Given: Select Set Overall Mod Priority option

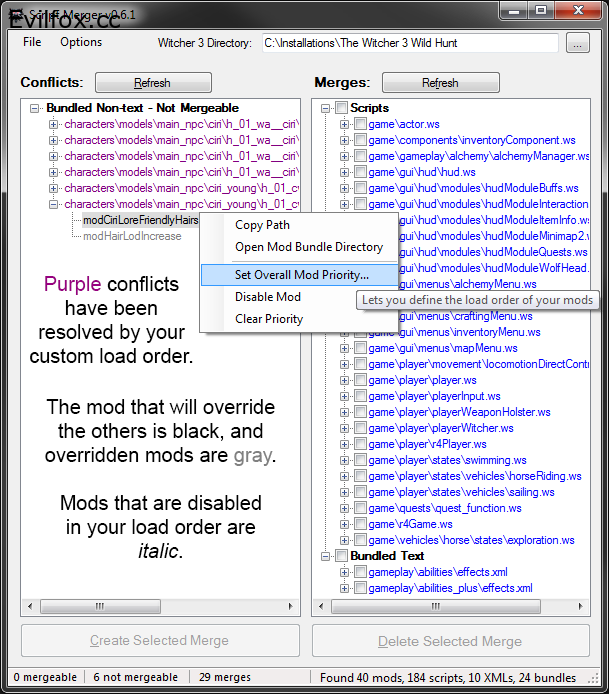Looking at the screenshot, I should point(300,275).
